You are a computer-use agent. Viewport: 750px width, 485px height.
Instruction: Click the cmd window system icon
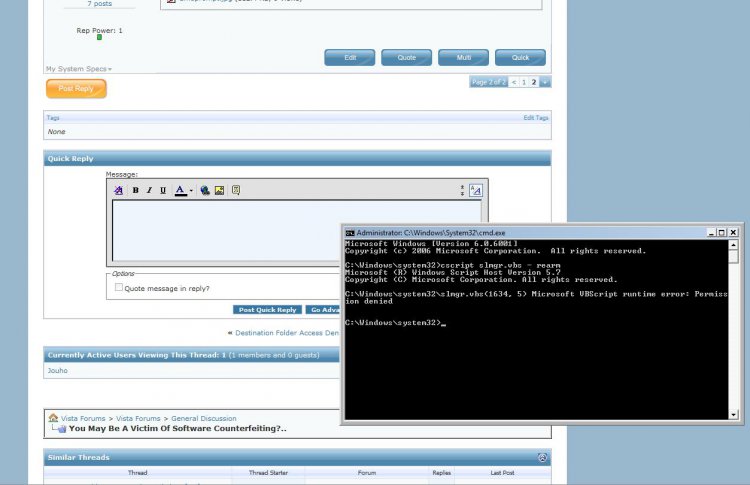click(x=350, y=233)
